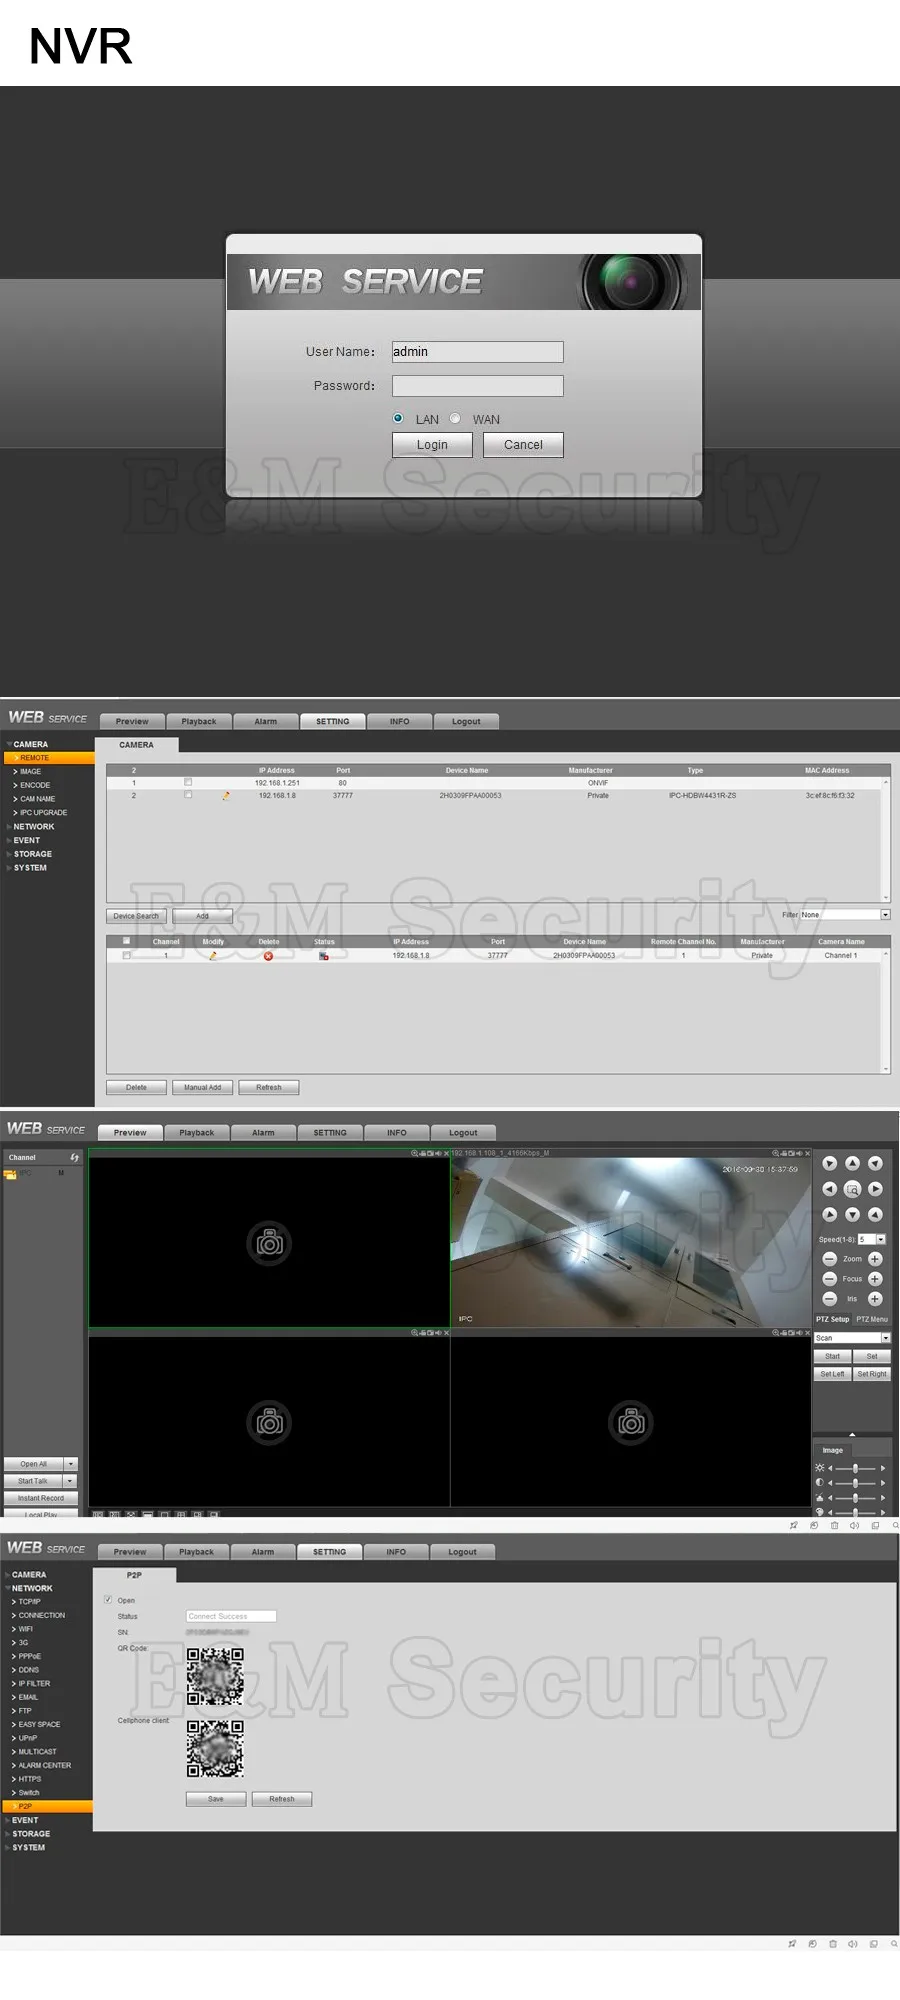Click the Login button

[x=432, y=445]
